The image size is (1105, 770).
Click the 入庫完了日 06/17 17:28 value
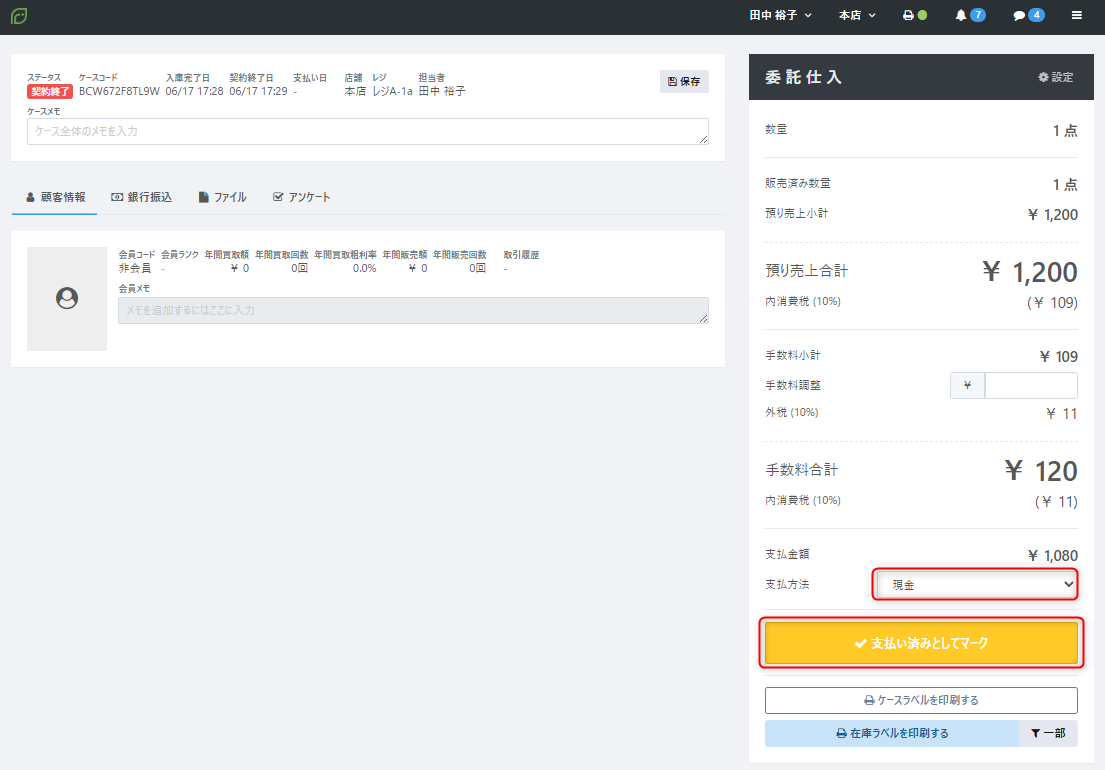click(195, 92)
